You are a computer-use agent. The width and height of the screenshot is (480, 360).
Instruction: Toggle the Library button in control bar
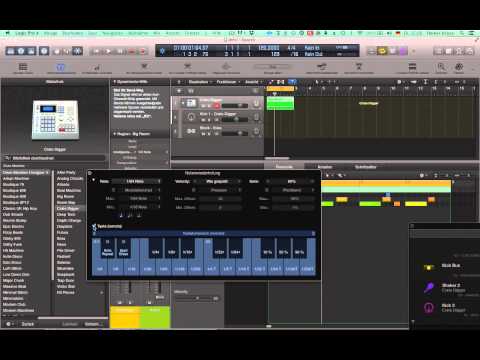11,51
